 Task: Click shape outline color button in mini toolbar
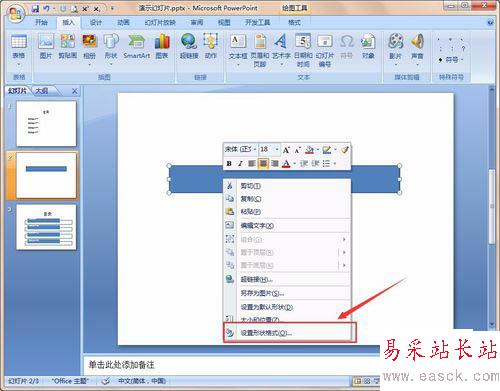pyautogui.click(x=327, y=150)
